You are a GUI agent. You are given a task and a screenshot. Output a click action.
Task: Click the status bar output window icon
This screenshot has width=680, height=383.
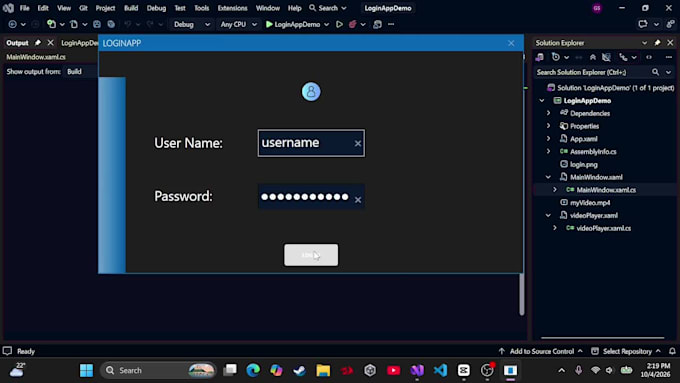pyautogui.click(x=7, y=351)
